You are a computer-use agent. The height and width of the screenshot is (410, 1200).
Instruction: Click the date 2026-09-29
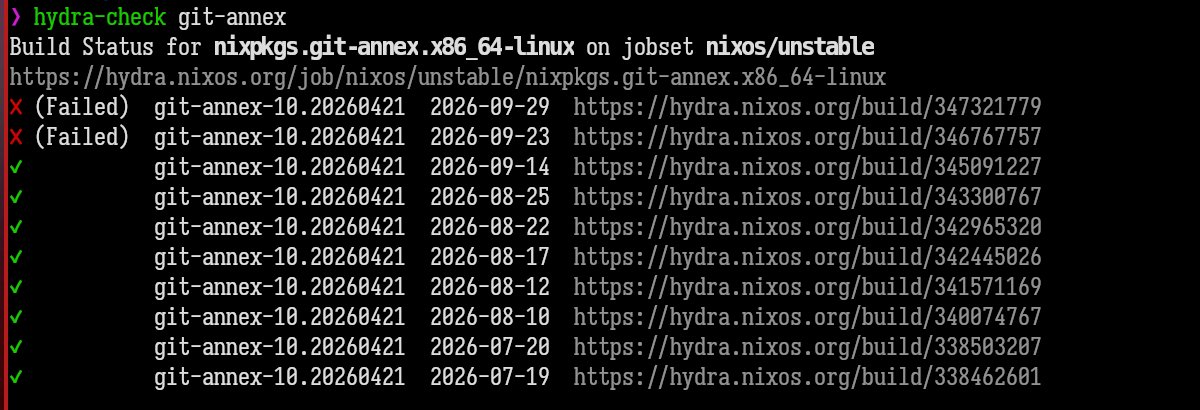click(490, 107)
